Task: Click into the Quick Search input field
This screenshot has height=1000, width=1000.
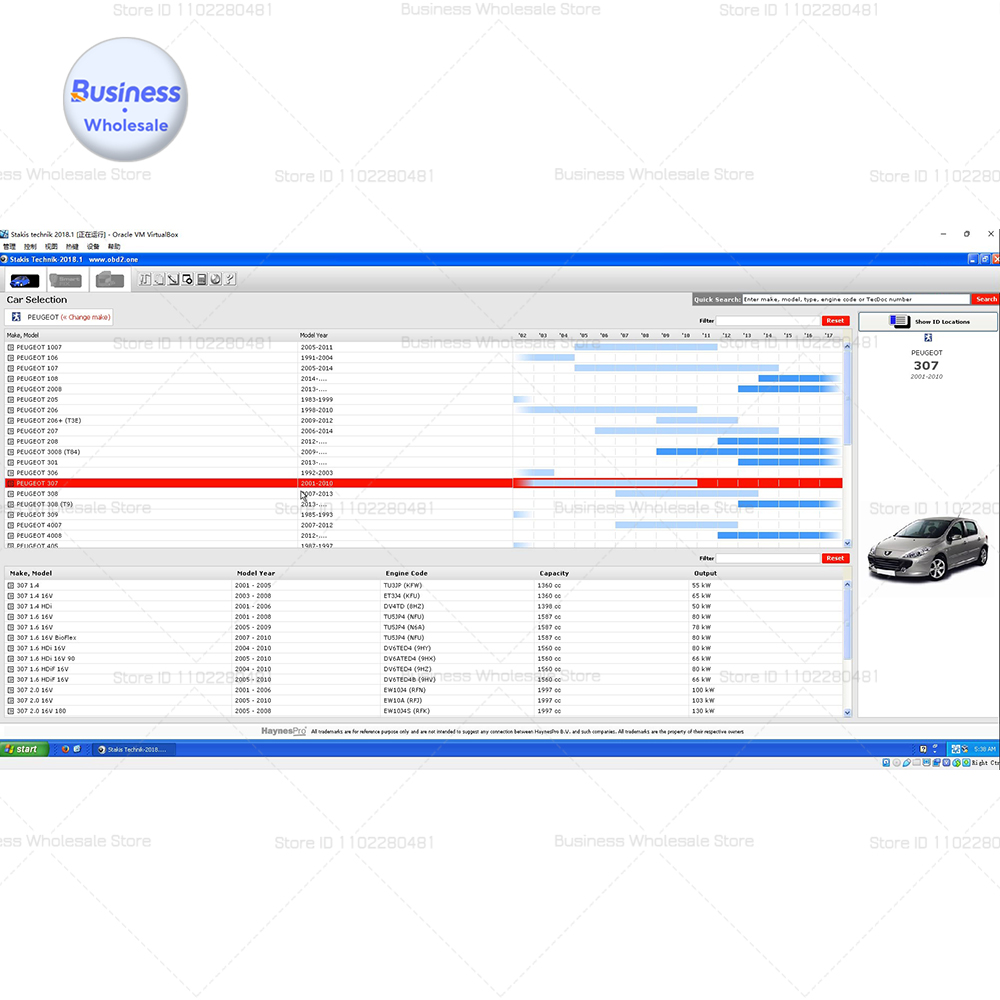Action: (x=856, y=299)
